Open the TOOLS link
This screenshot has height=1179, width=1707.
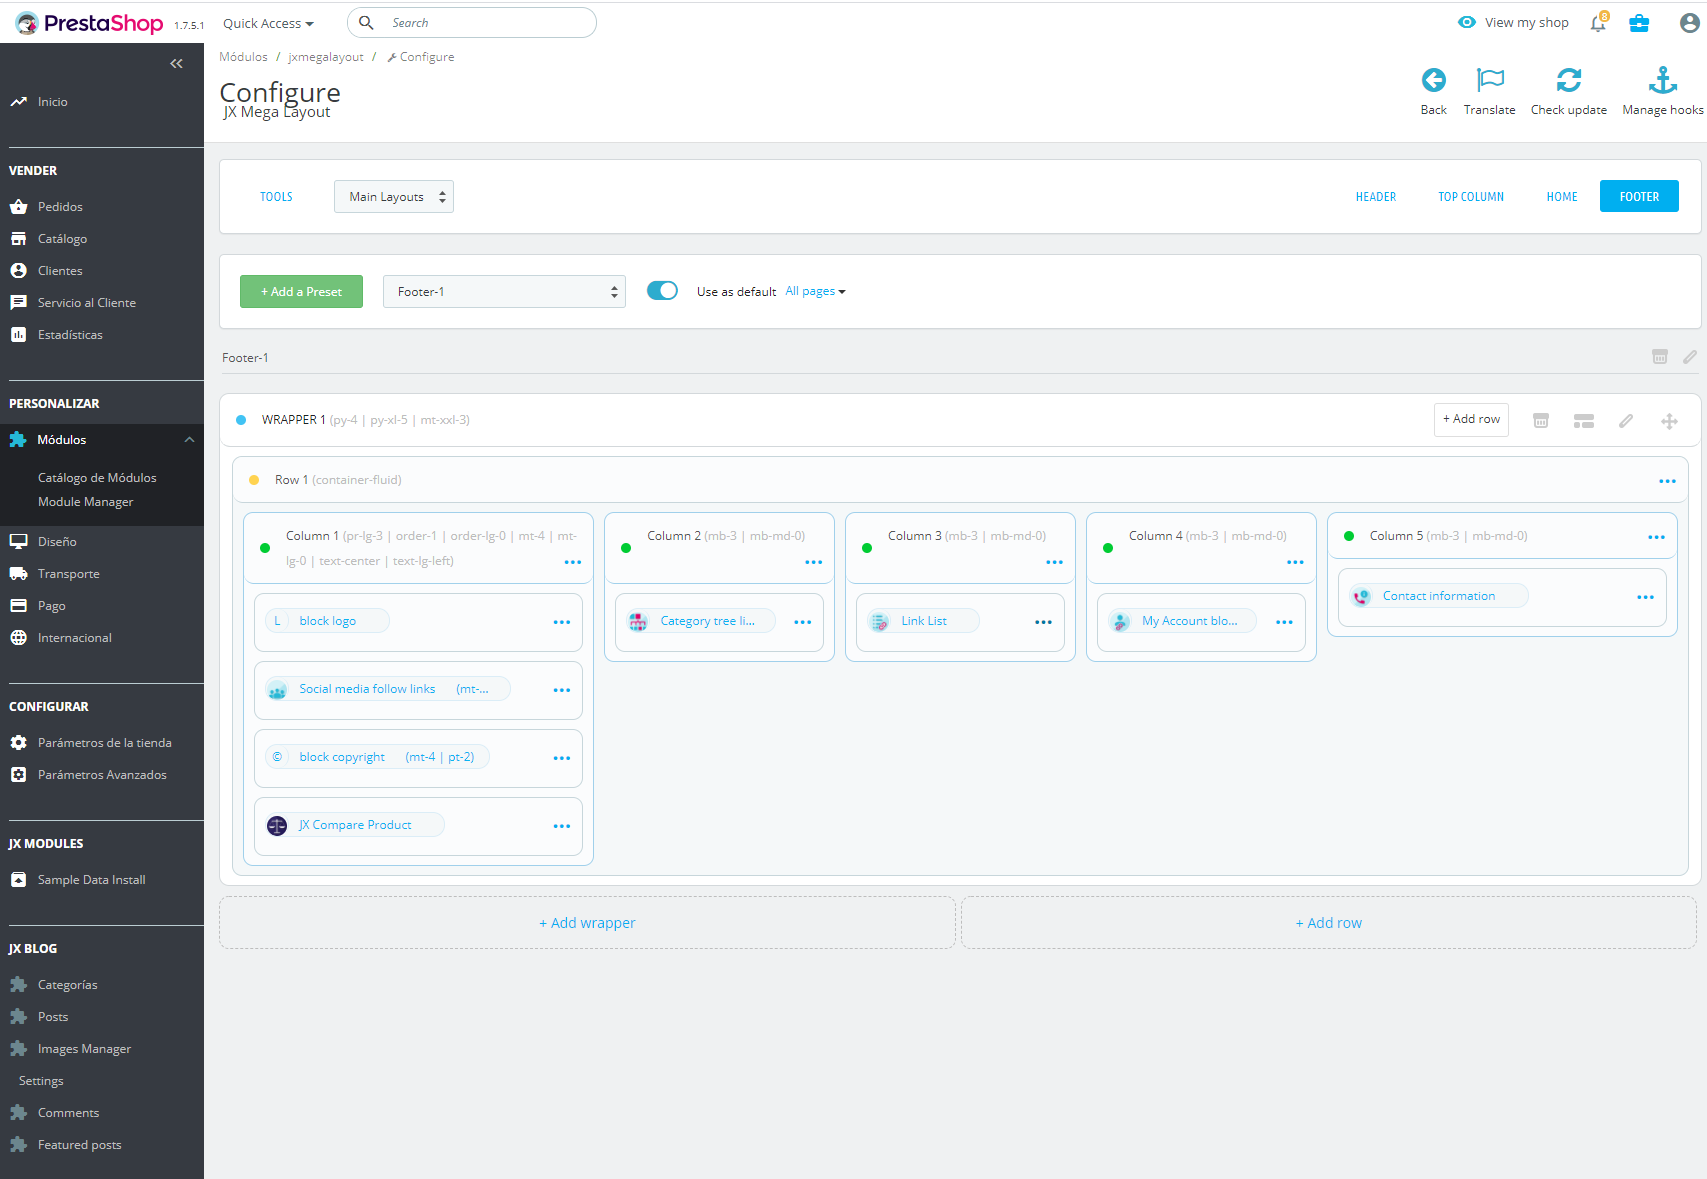[276, 197]
